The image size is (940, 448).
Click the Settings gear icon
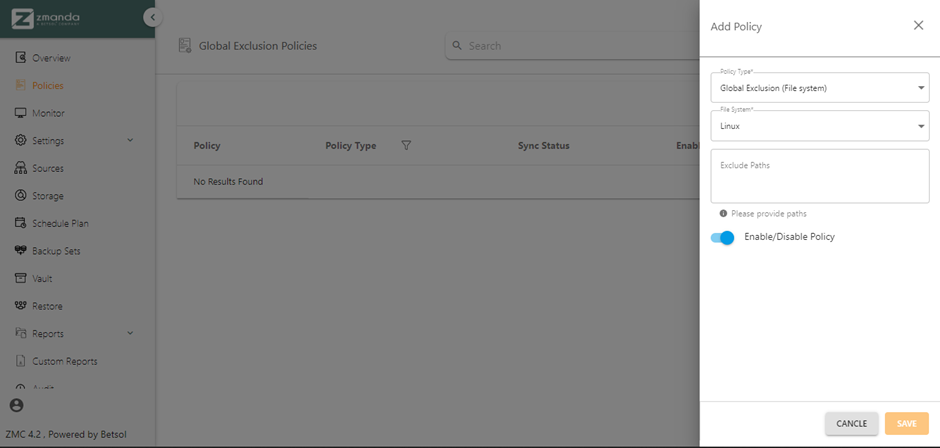(x=20, y=141)
